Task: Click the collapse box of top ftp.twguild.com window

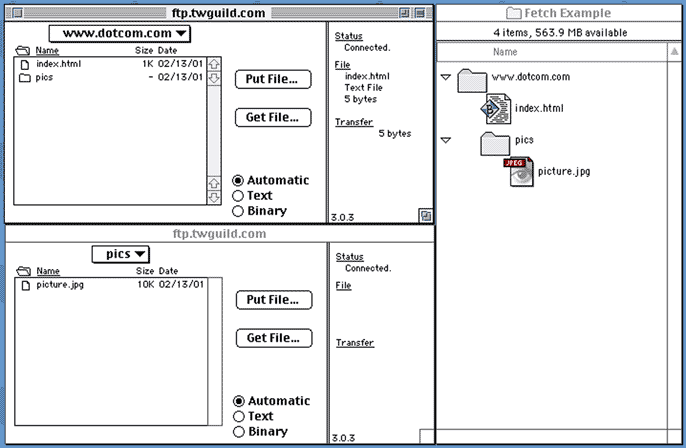Action: click(x=420, y=13)
